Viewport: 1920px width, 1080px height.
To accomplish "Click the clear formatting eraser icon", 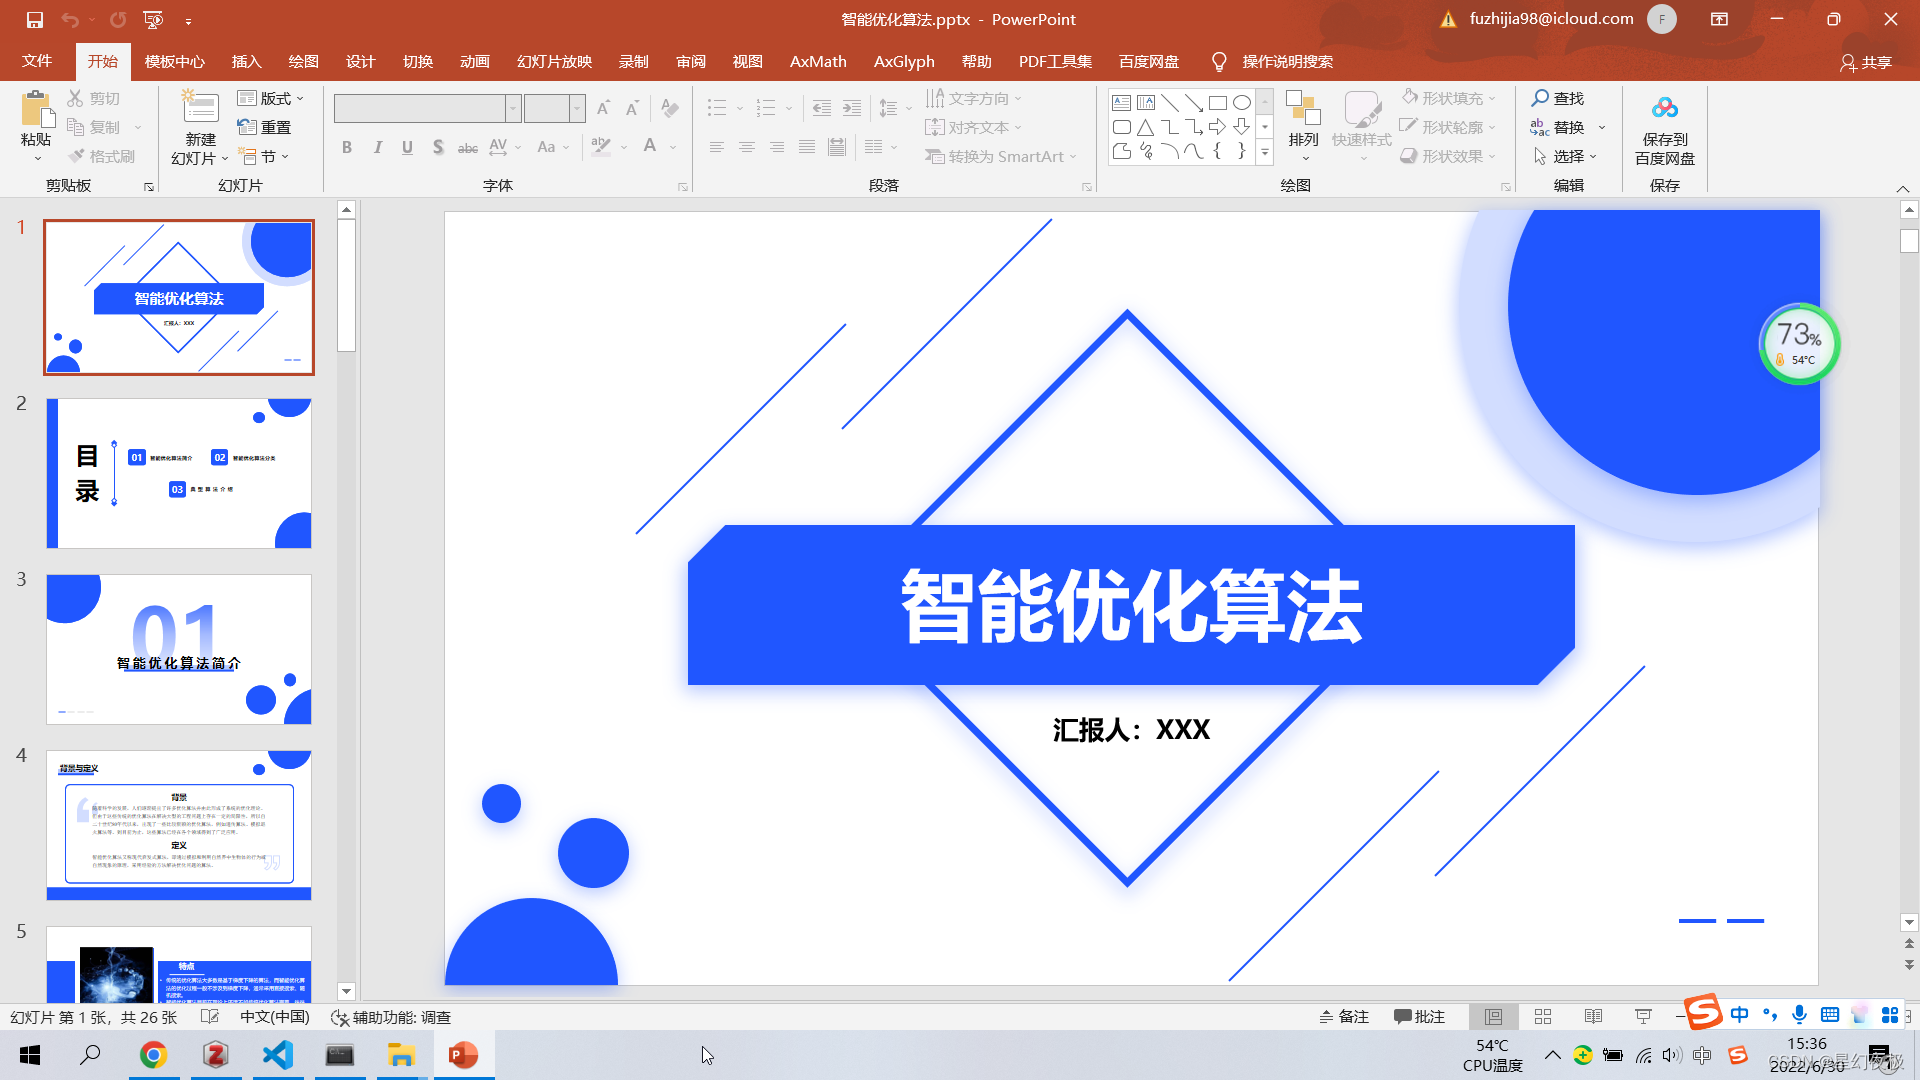I will 670,107.
